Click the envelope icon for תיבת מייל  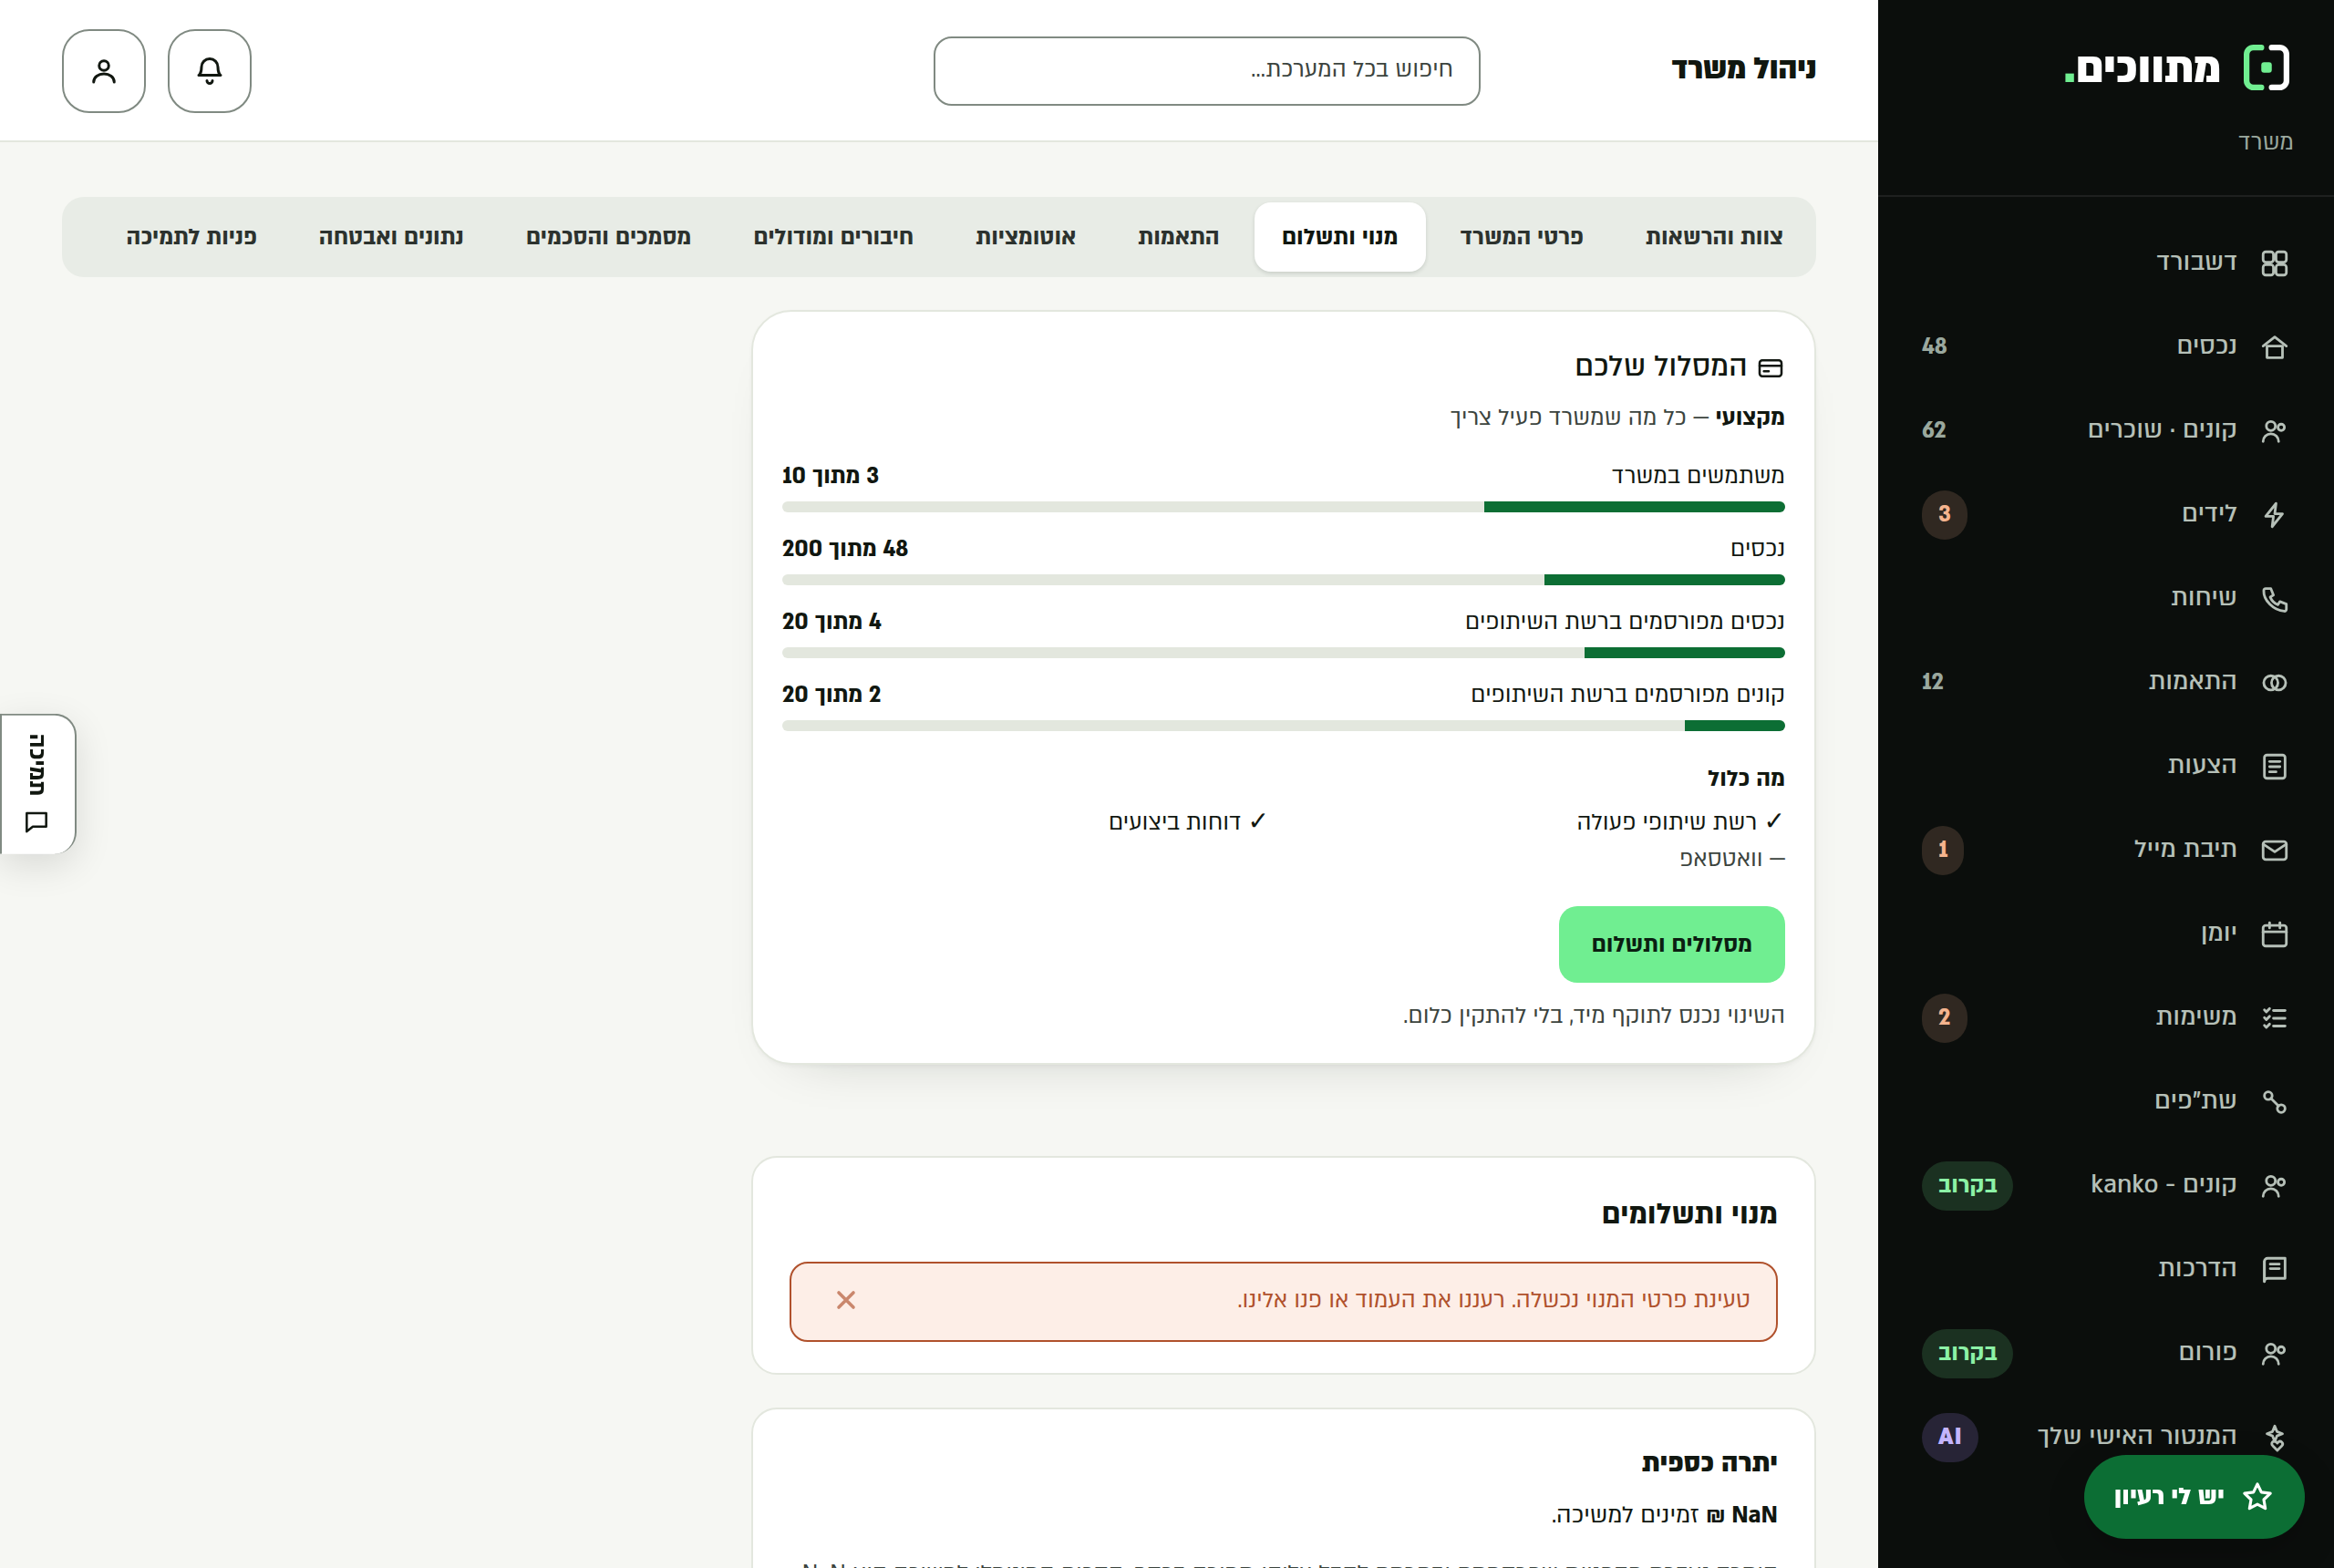(2274, 850)
